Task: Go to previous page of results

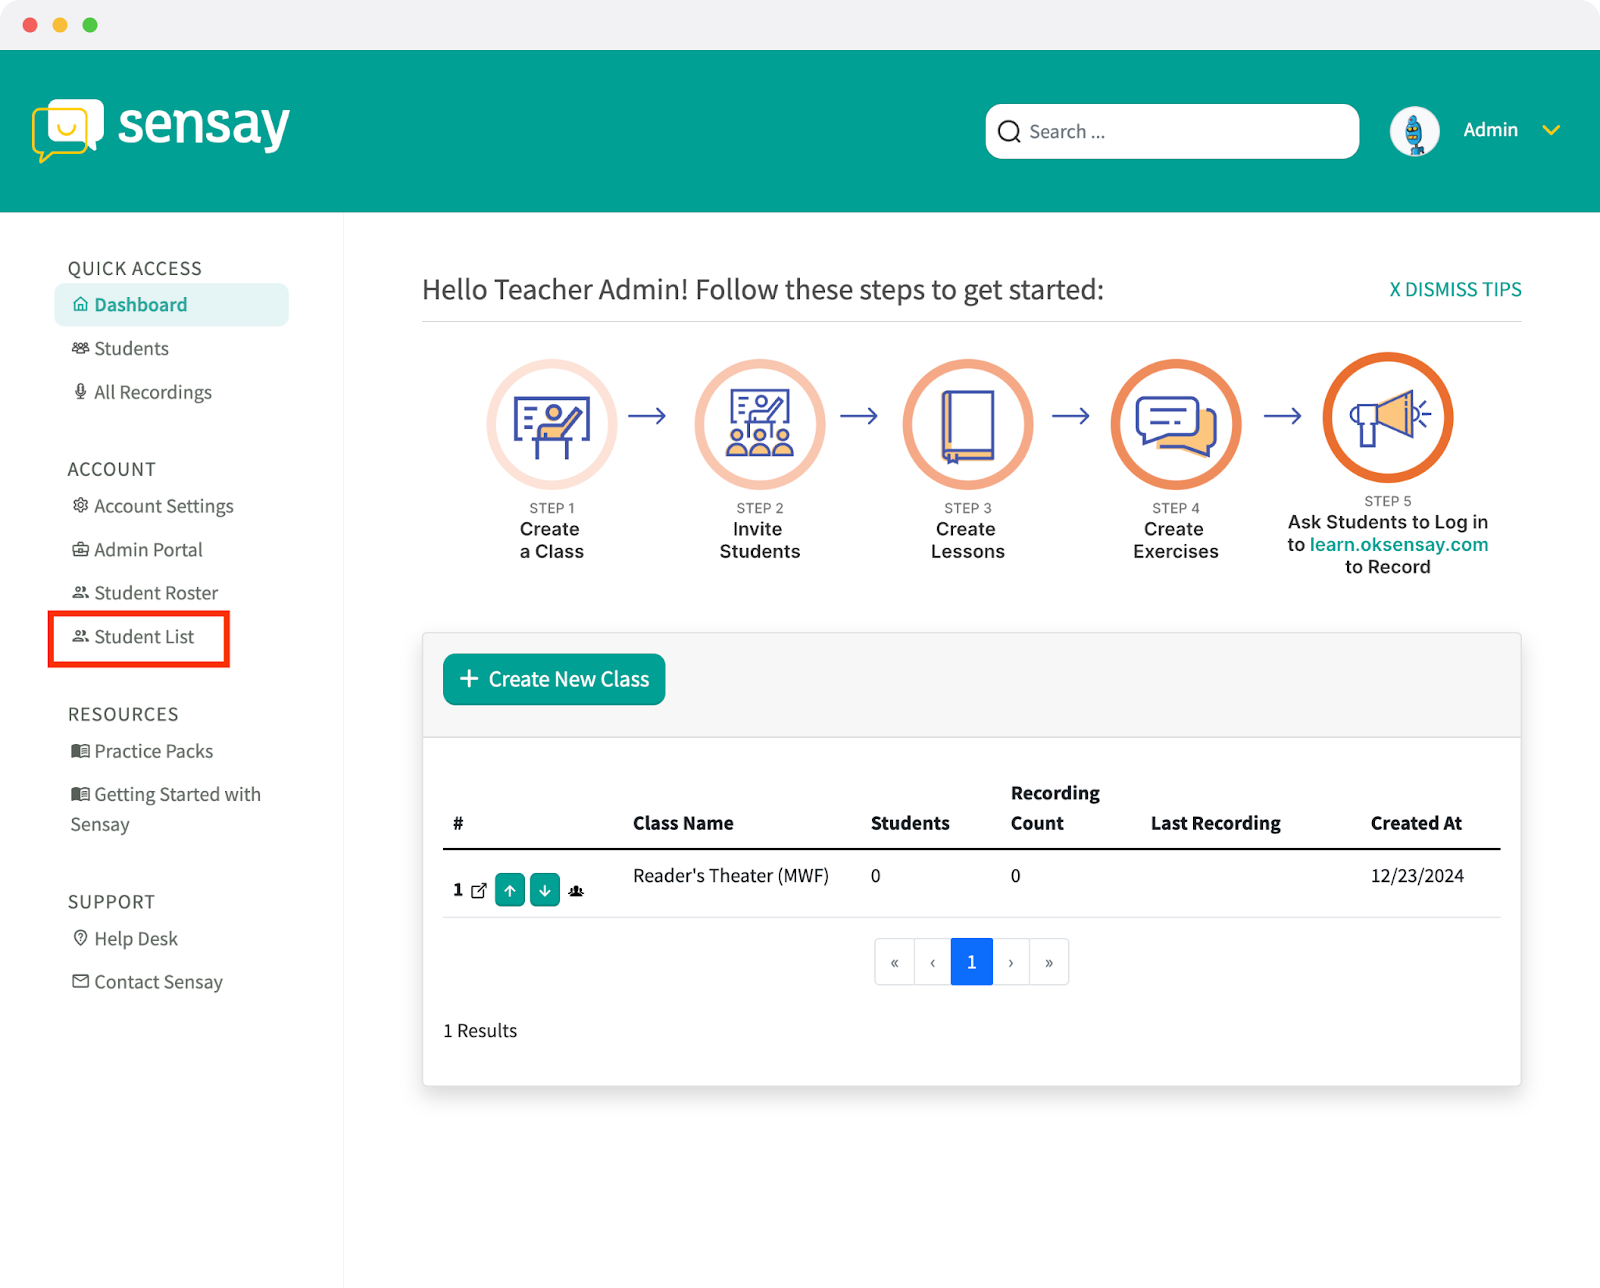Action: tap(933, 962)
